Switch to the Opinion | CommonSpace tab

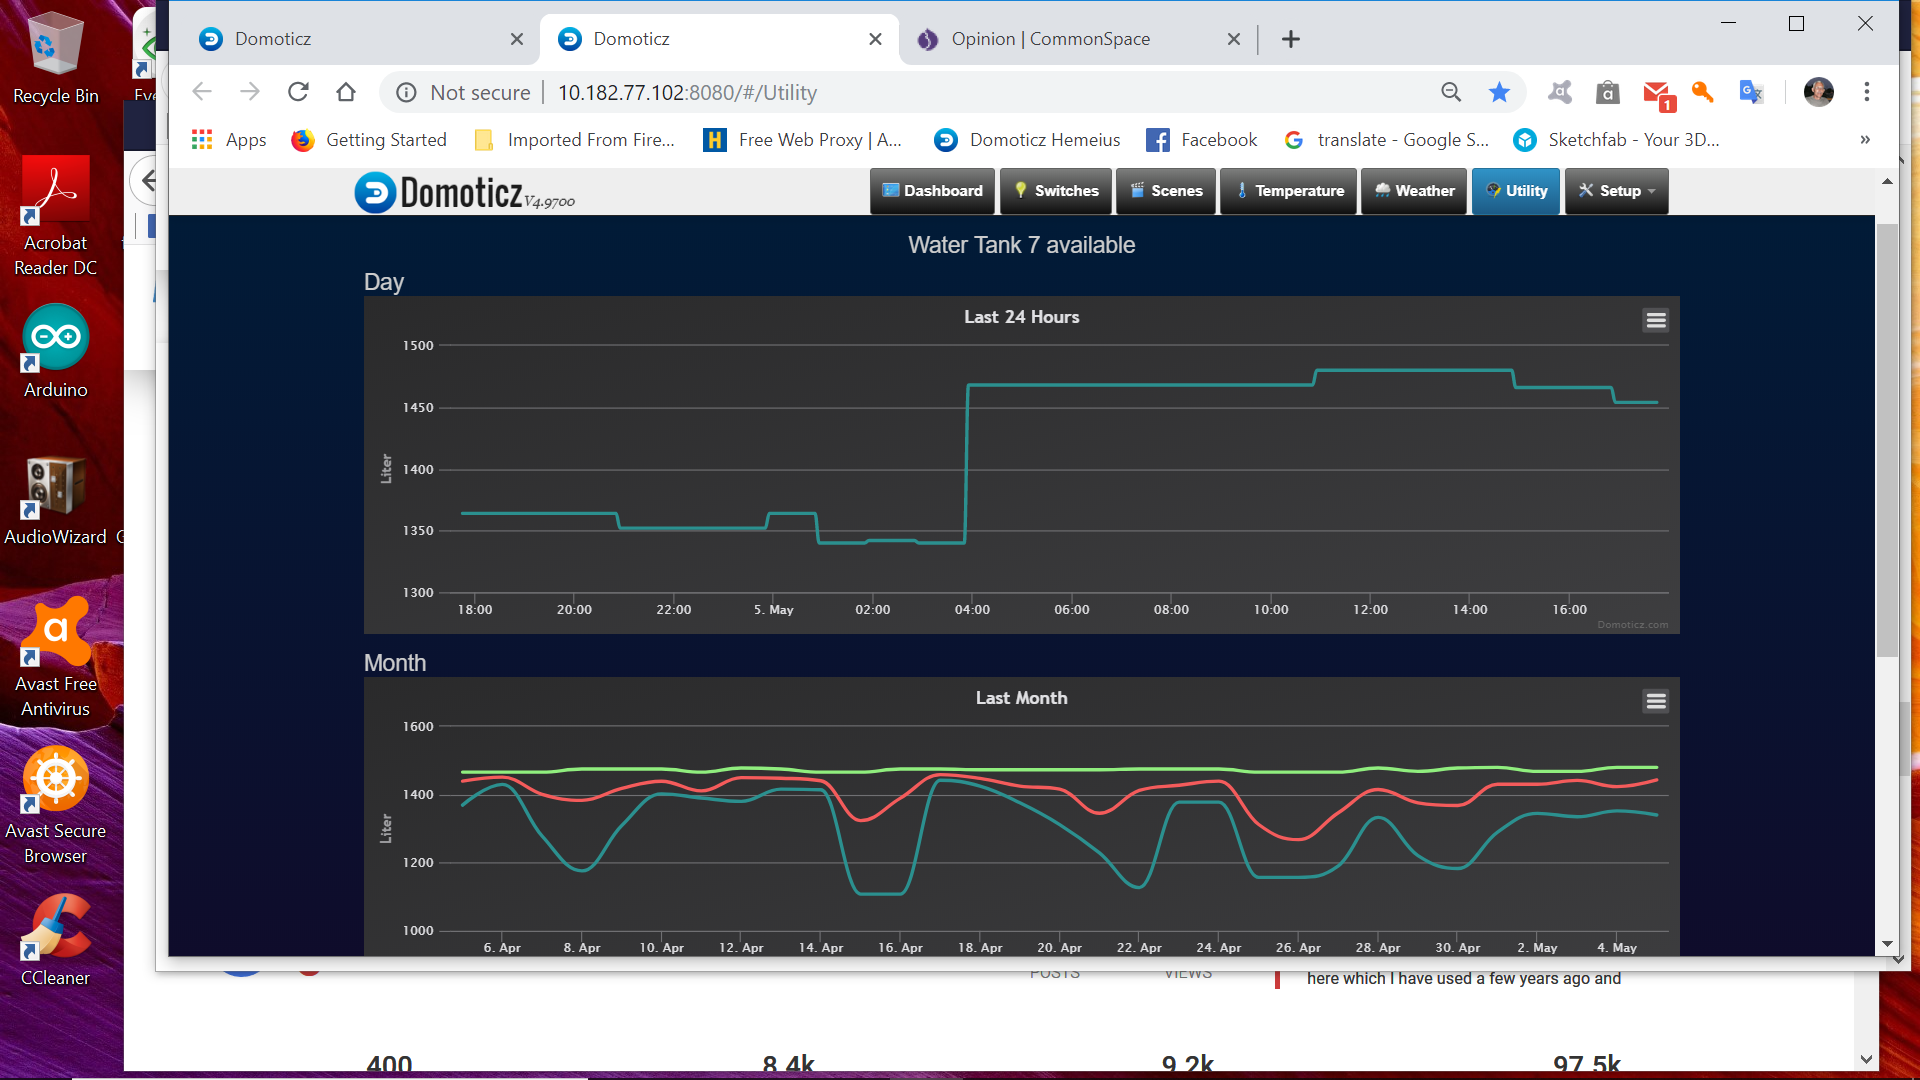pyautogui.click(x=1049, y=39)
